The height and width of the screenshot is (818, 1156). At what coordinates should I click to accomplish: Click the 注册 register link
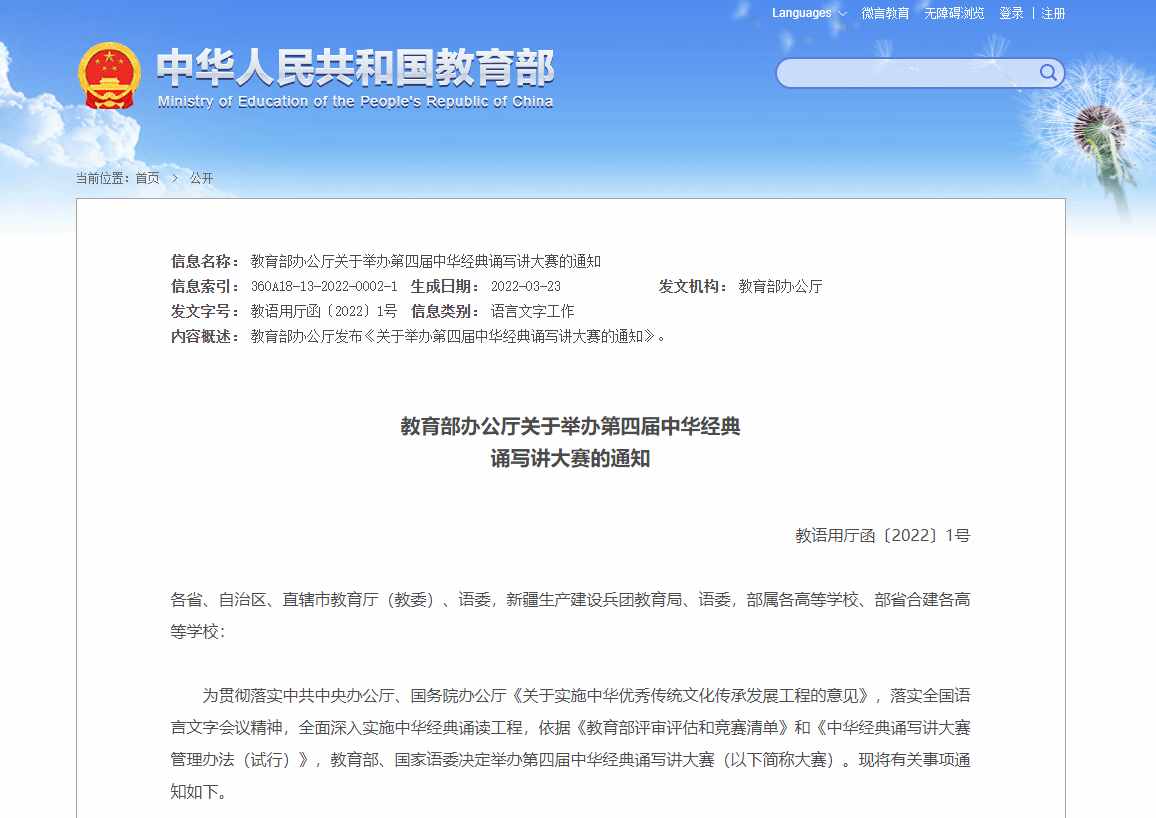[1053, 13]
